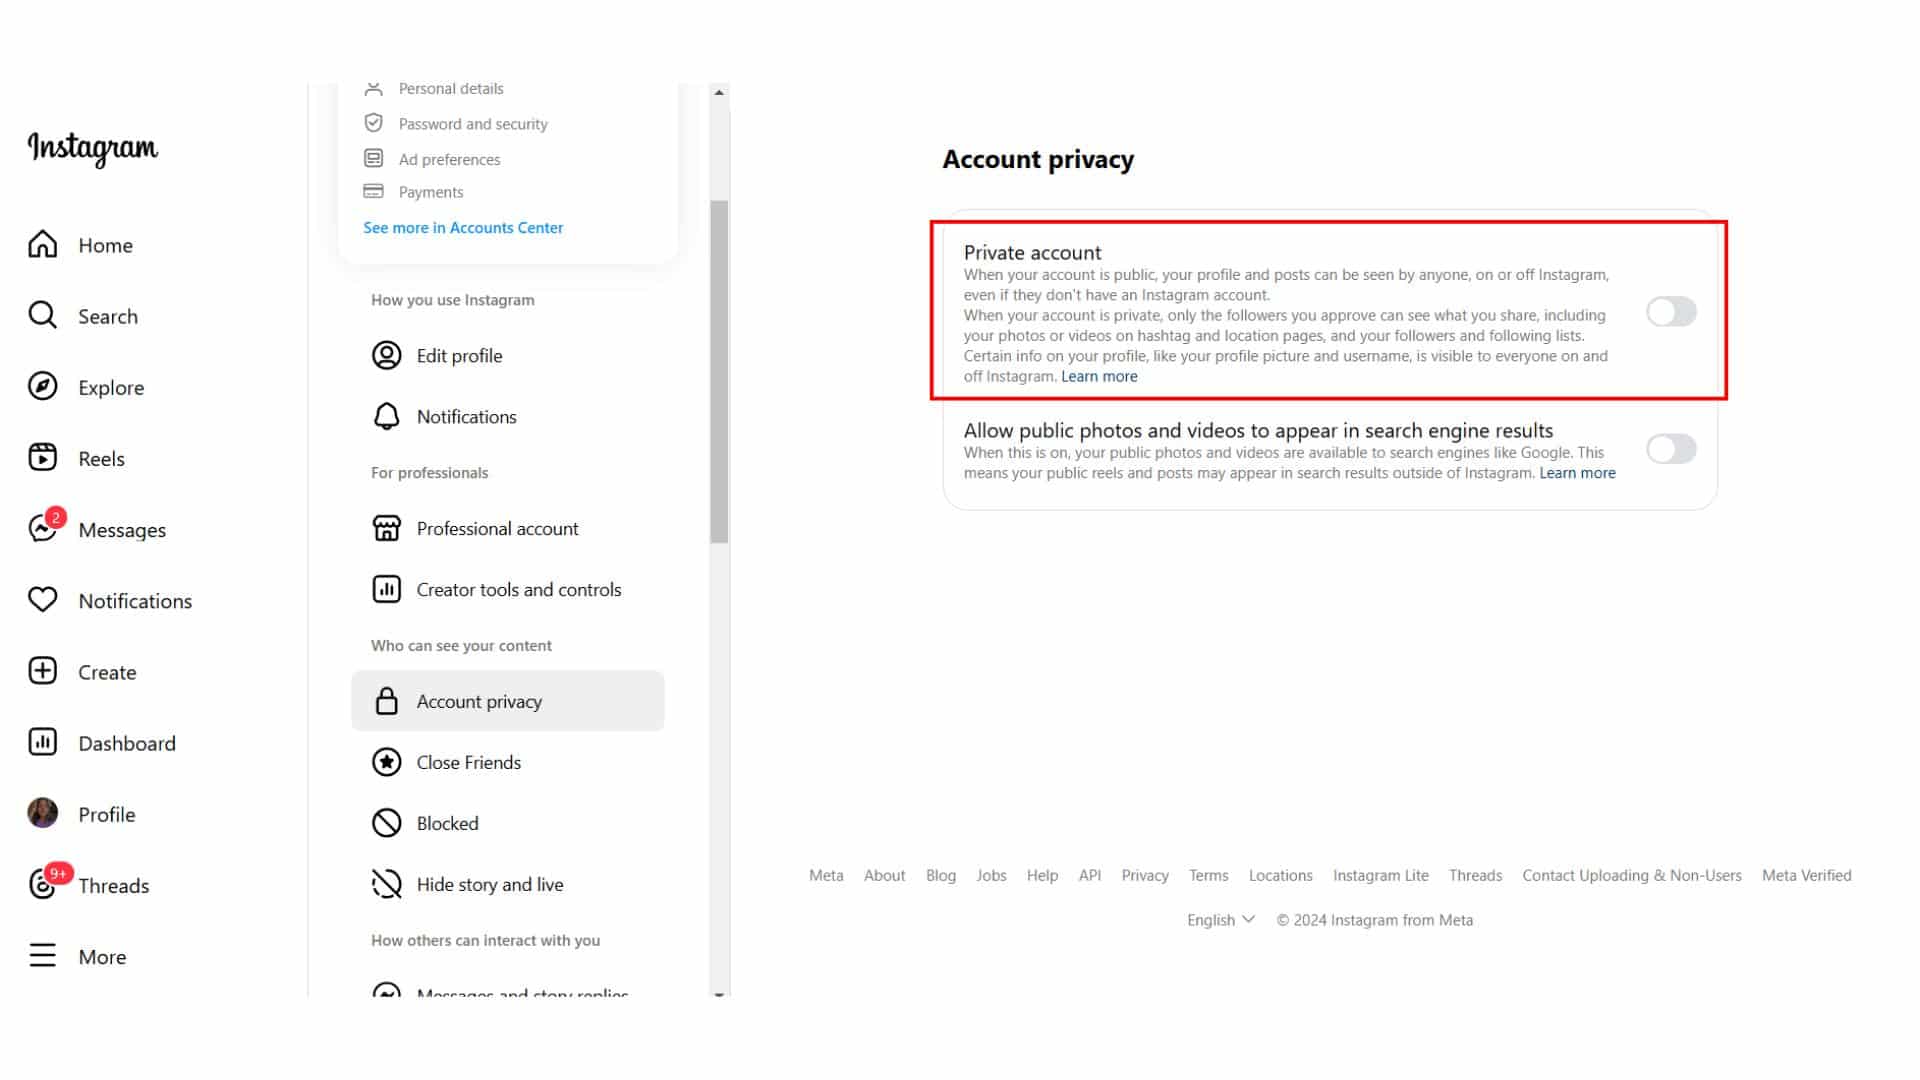Screen dimensions: 1920x1080
Task: Click the Learn more link for private account
Action: click(x=1100, y=377)
